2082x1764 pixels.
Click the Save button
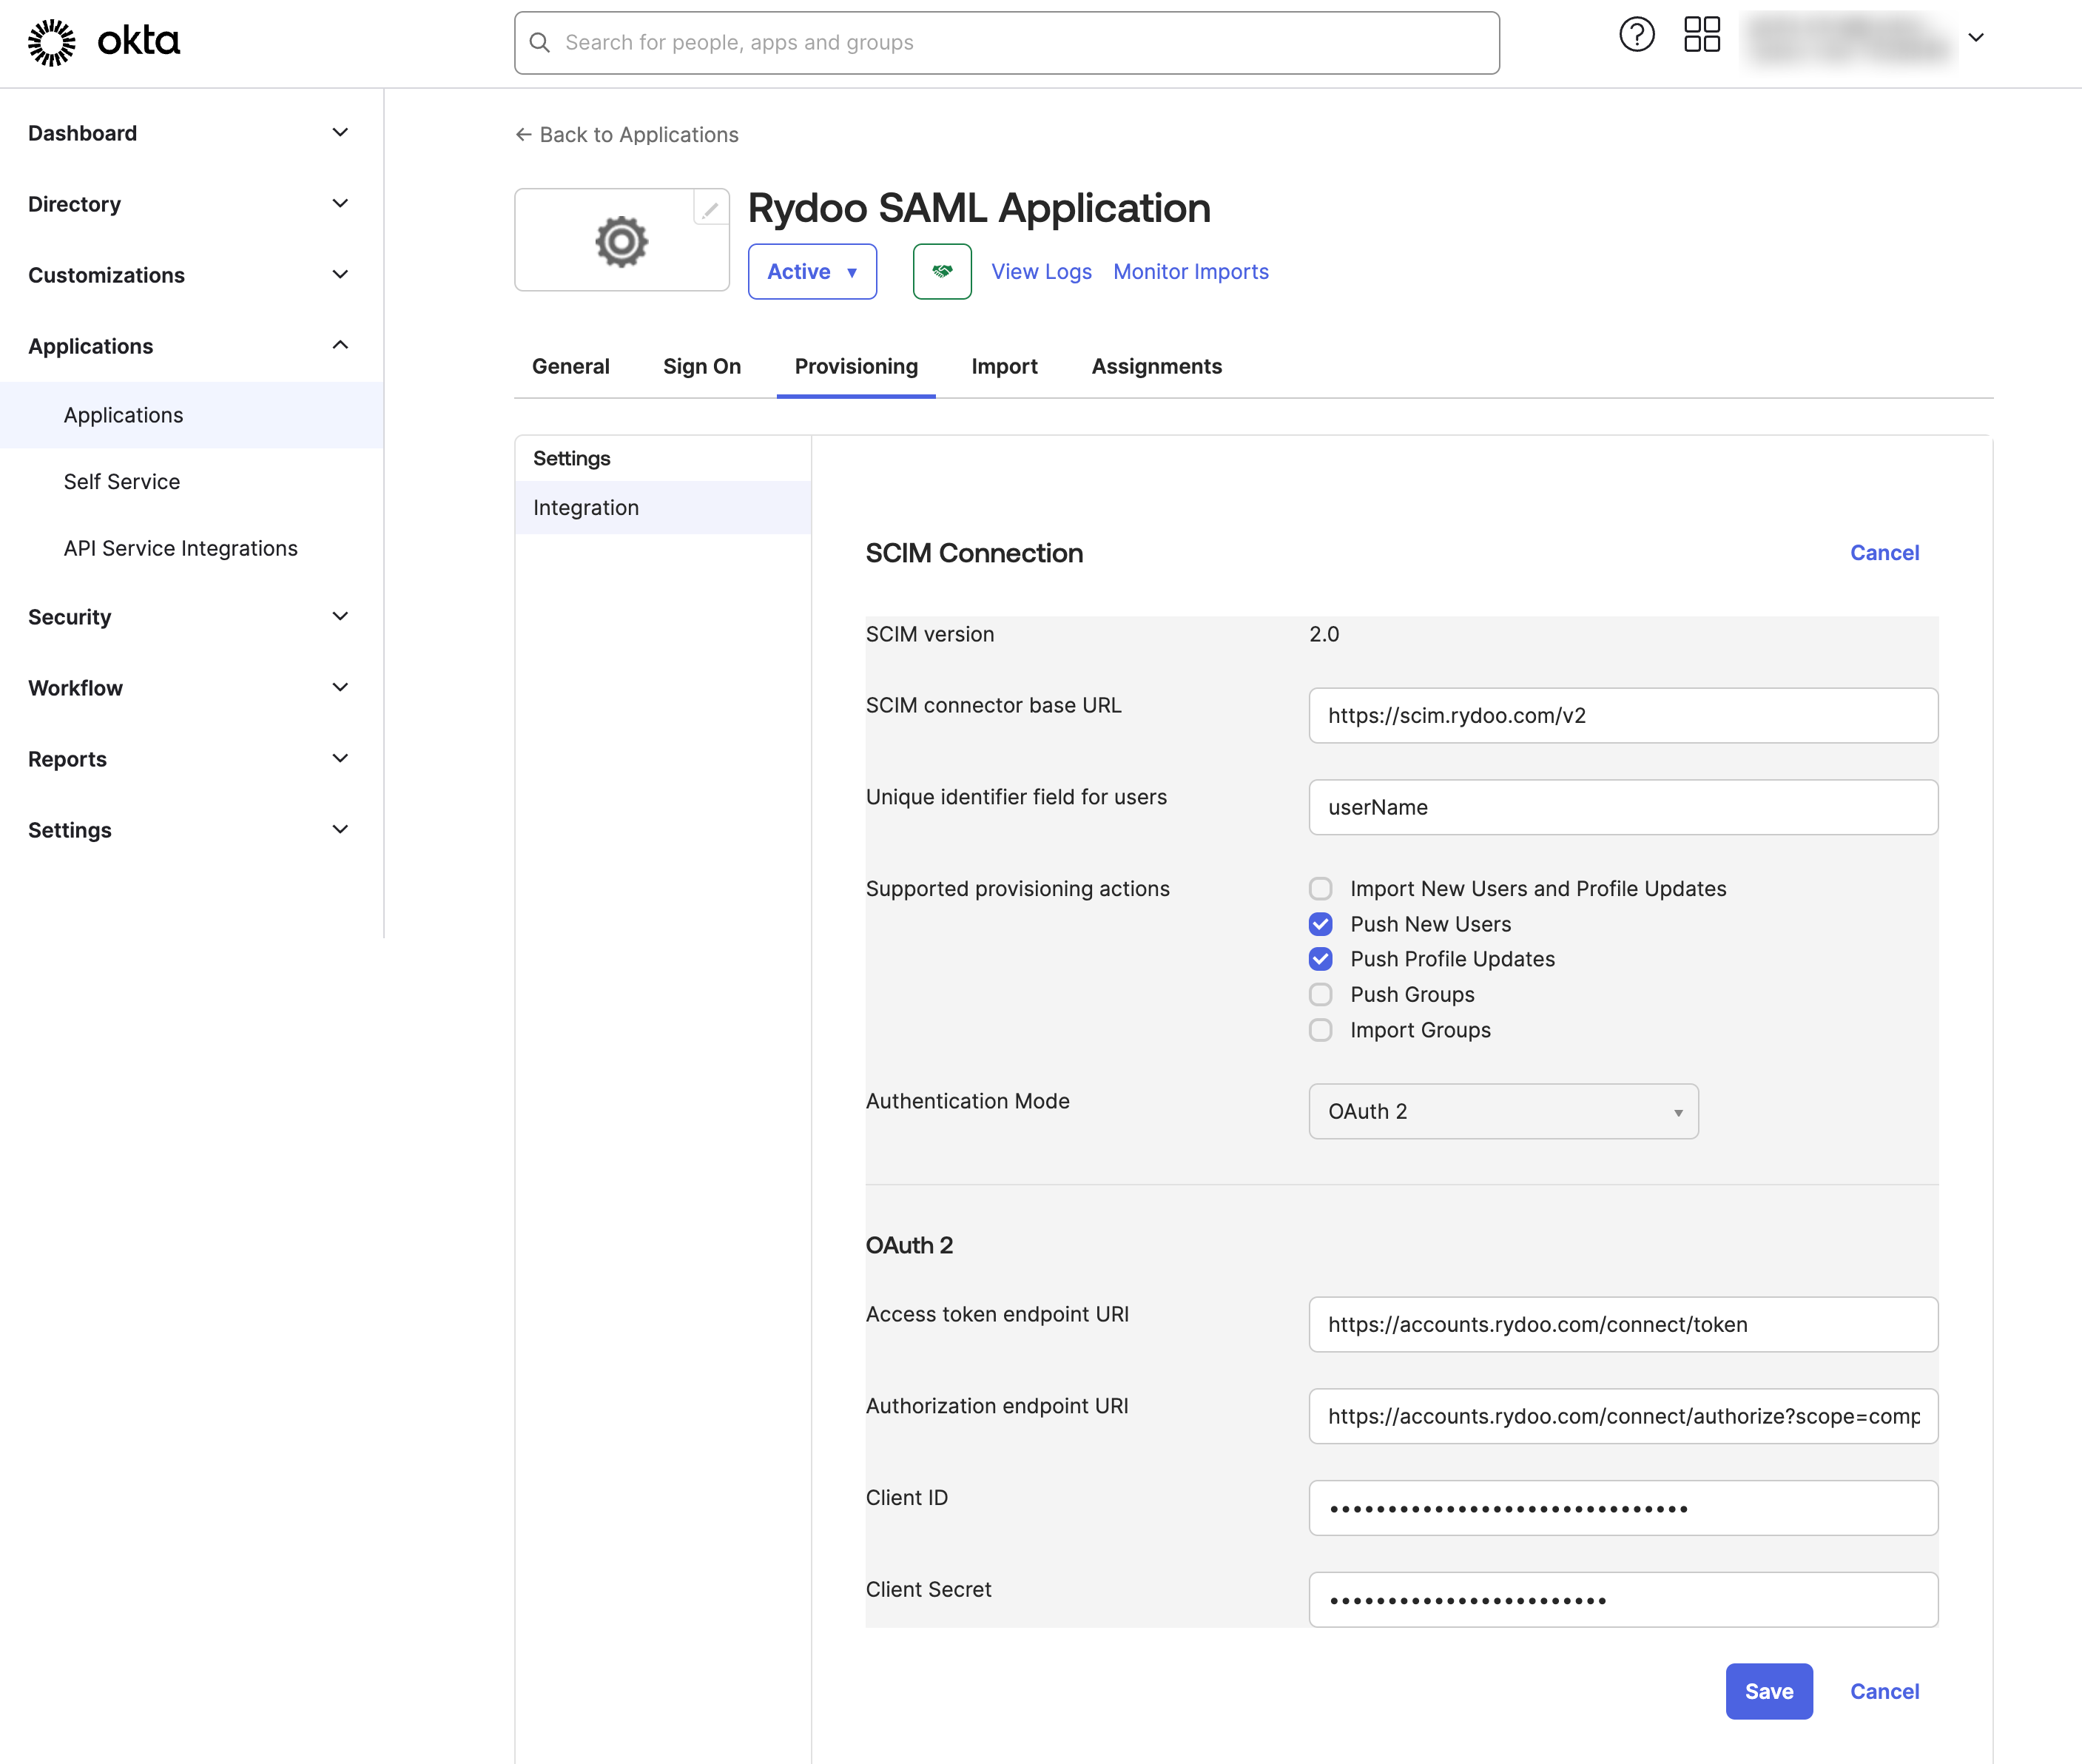pyautogui.click(x=1768, y=1691)
